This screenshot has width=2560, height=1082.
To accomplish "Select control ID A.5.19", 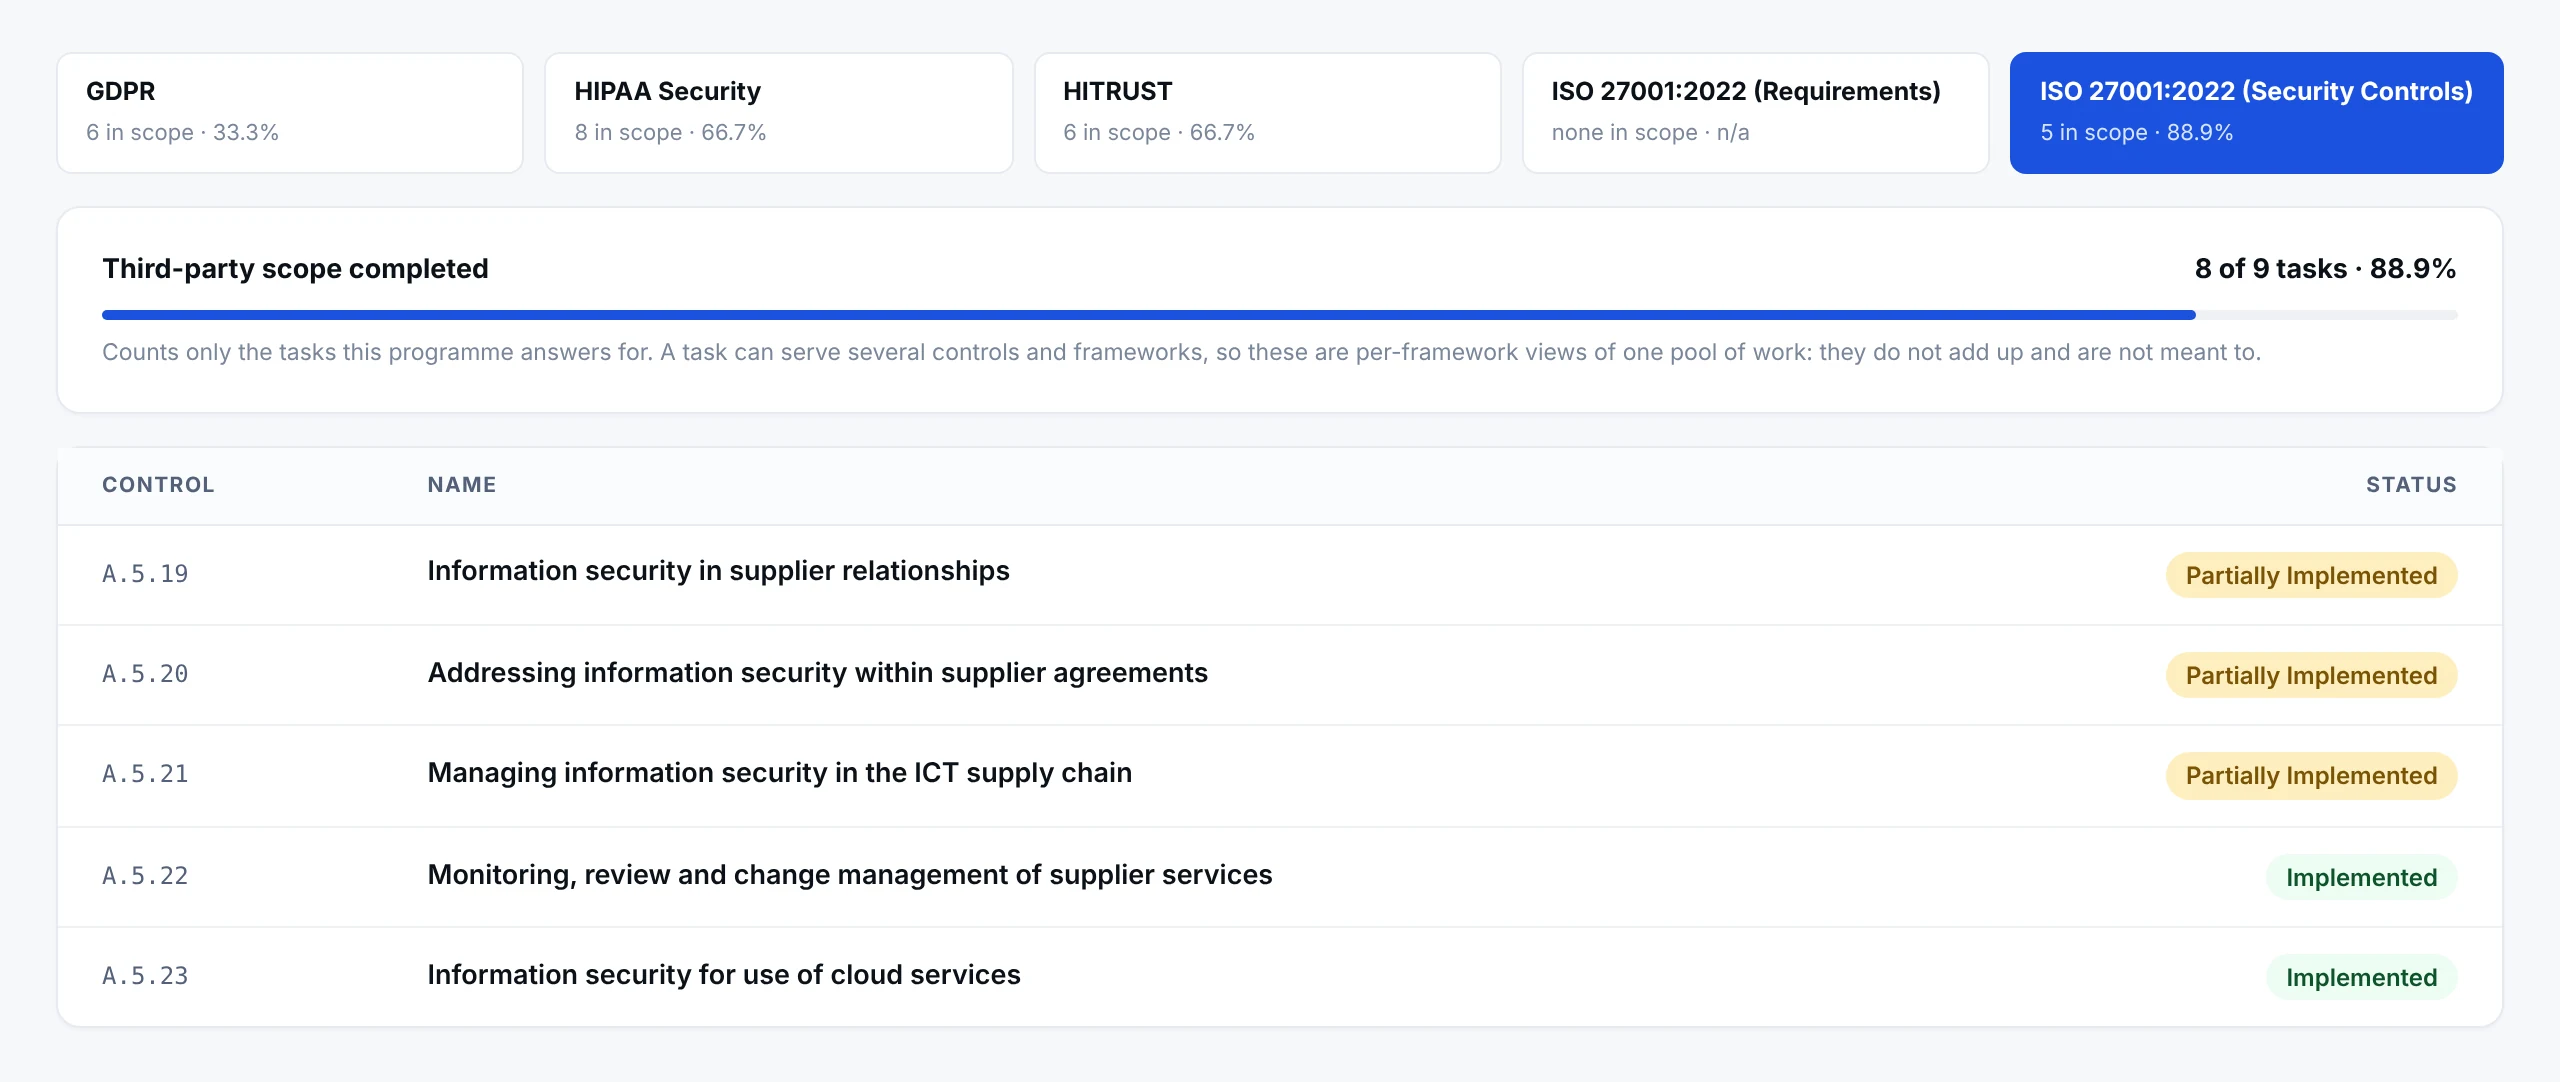I will click(x=145, y=574).
